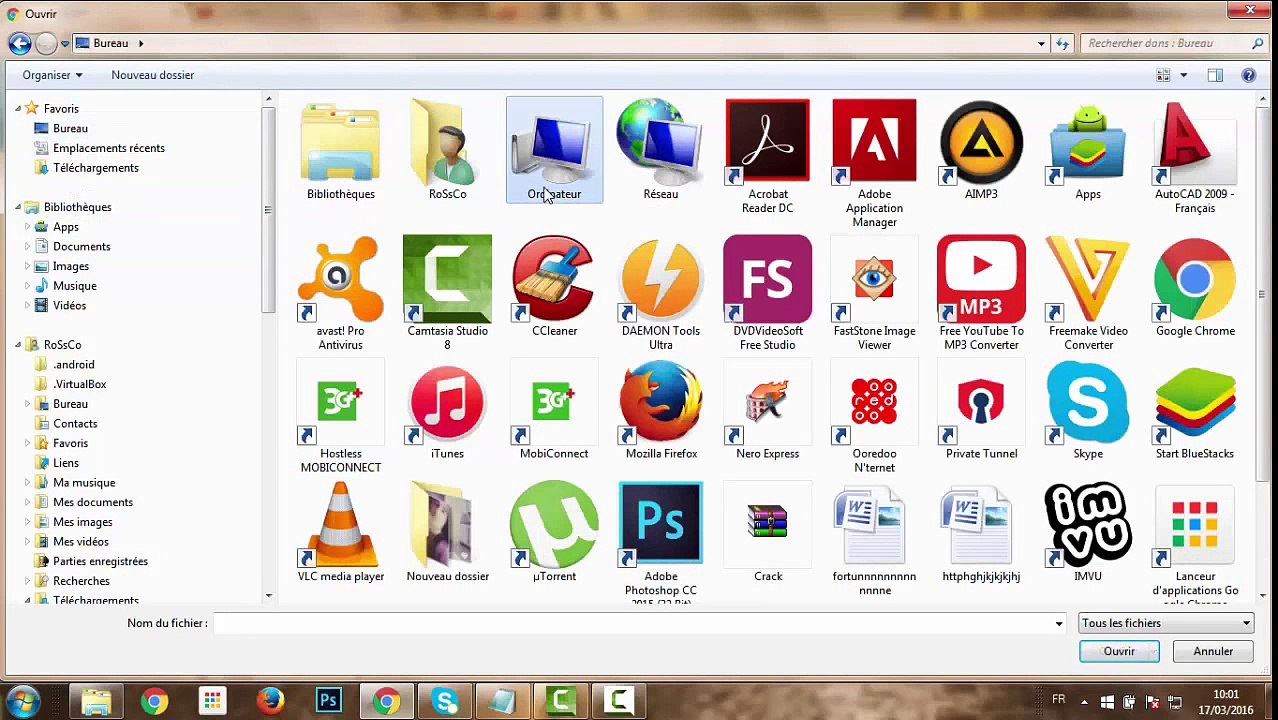
Task: Click the Skype shortcut icon
Action: 1087,403
